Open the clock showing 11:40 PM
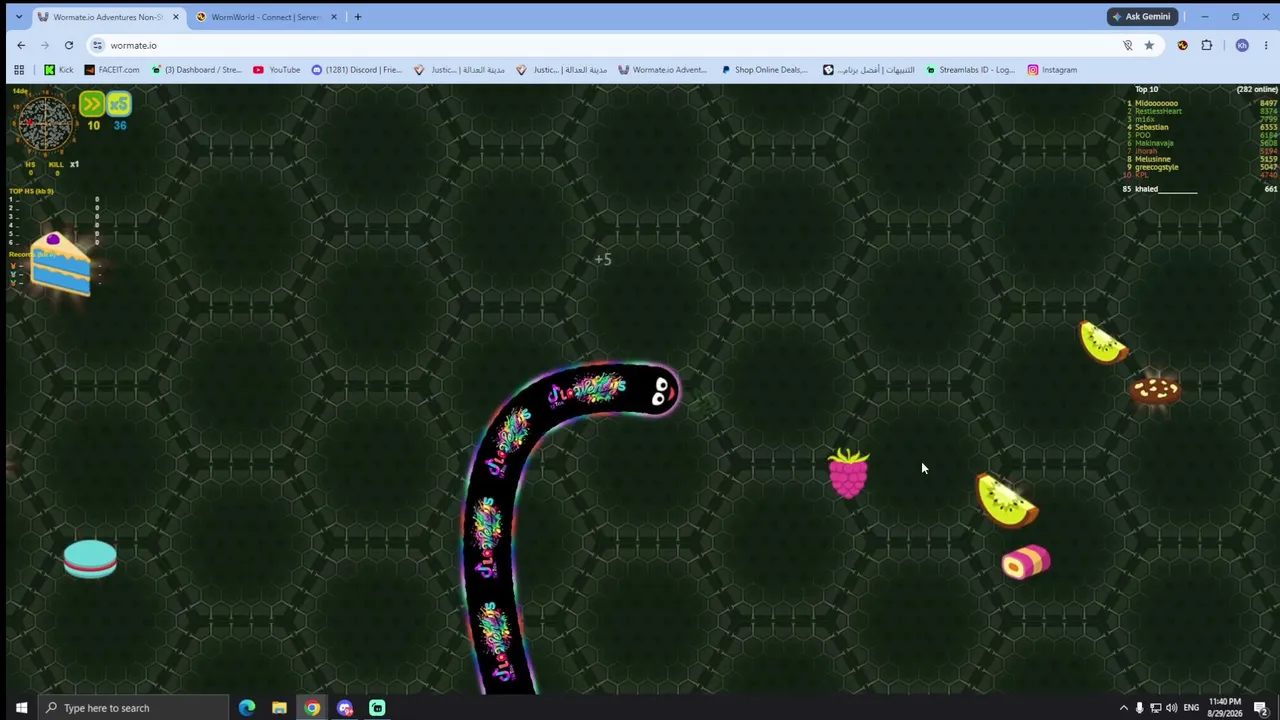 [1225, 708]
